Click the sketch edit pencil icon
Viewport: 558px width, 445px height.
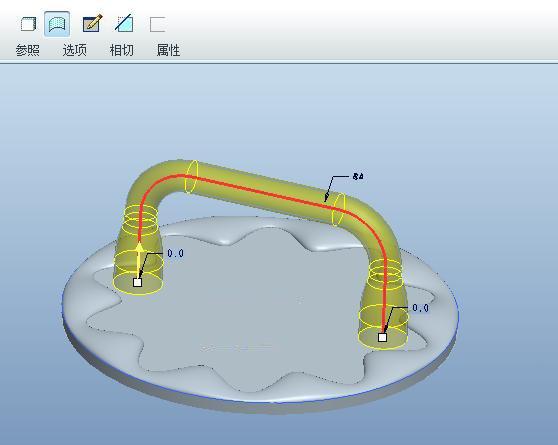[93, 23]
